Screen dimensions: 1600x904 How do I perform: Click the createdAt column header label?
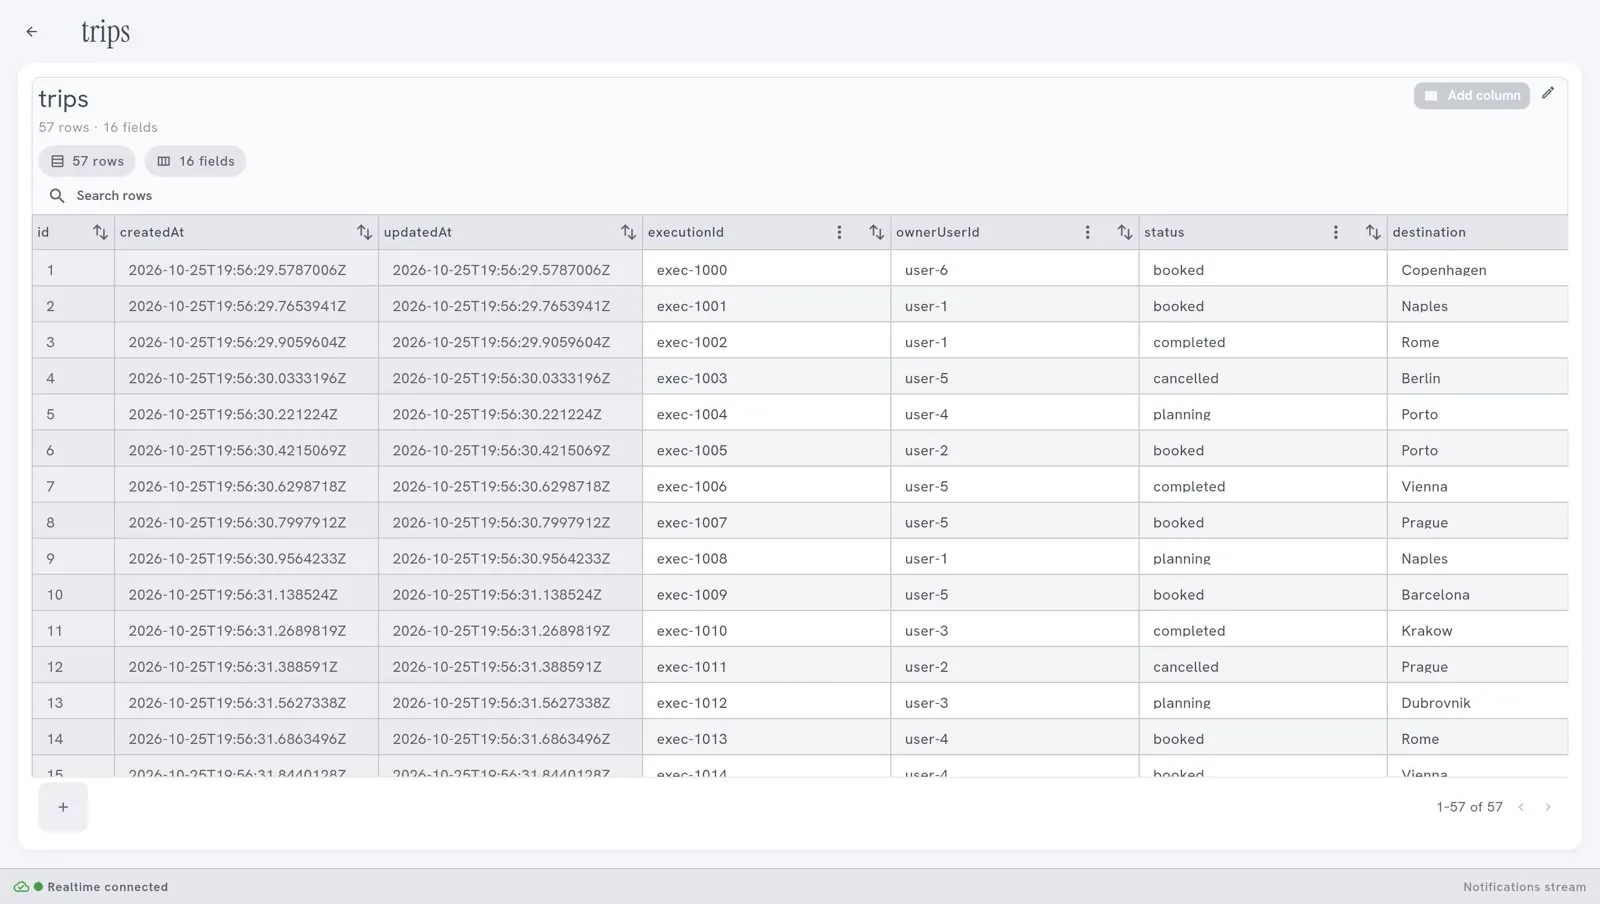[152, 232]
